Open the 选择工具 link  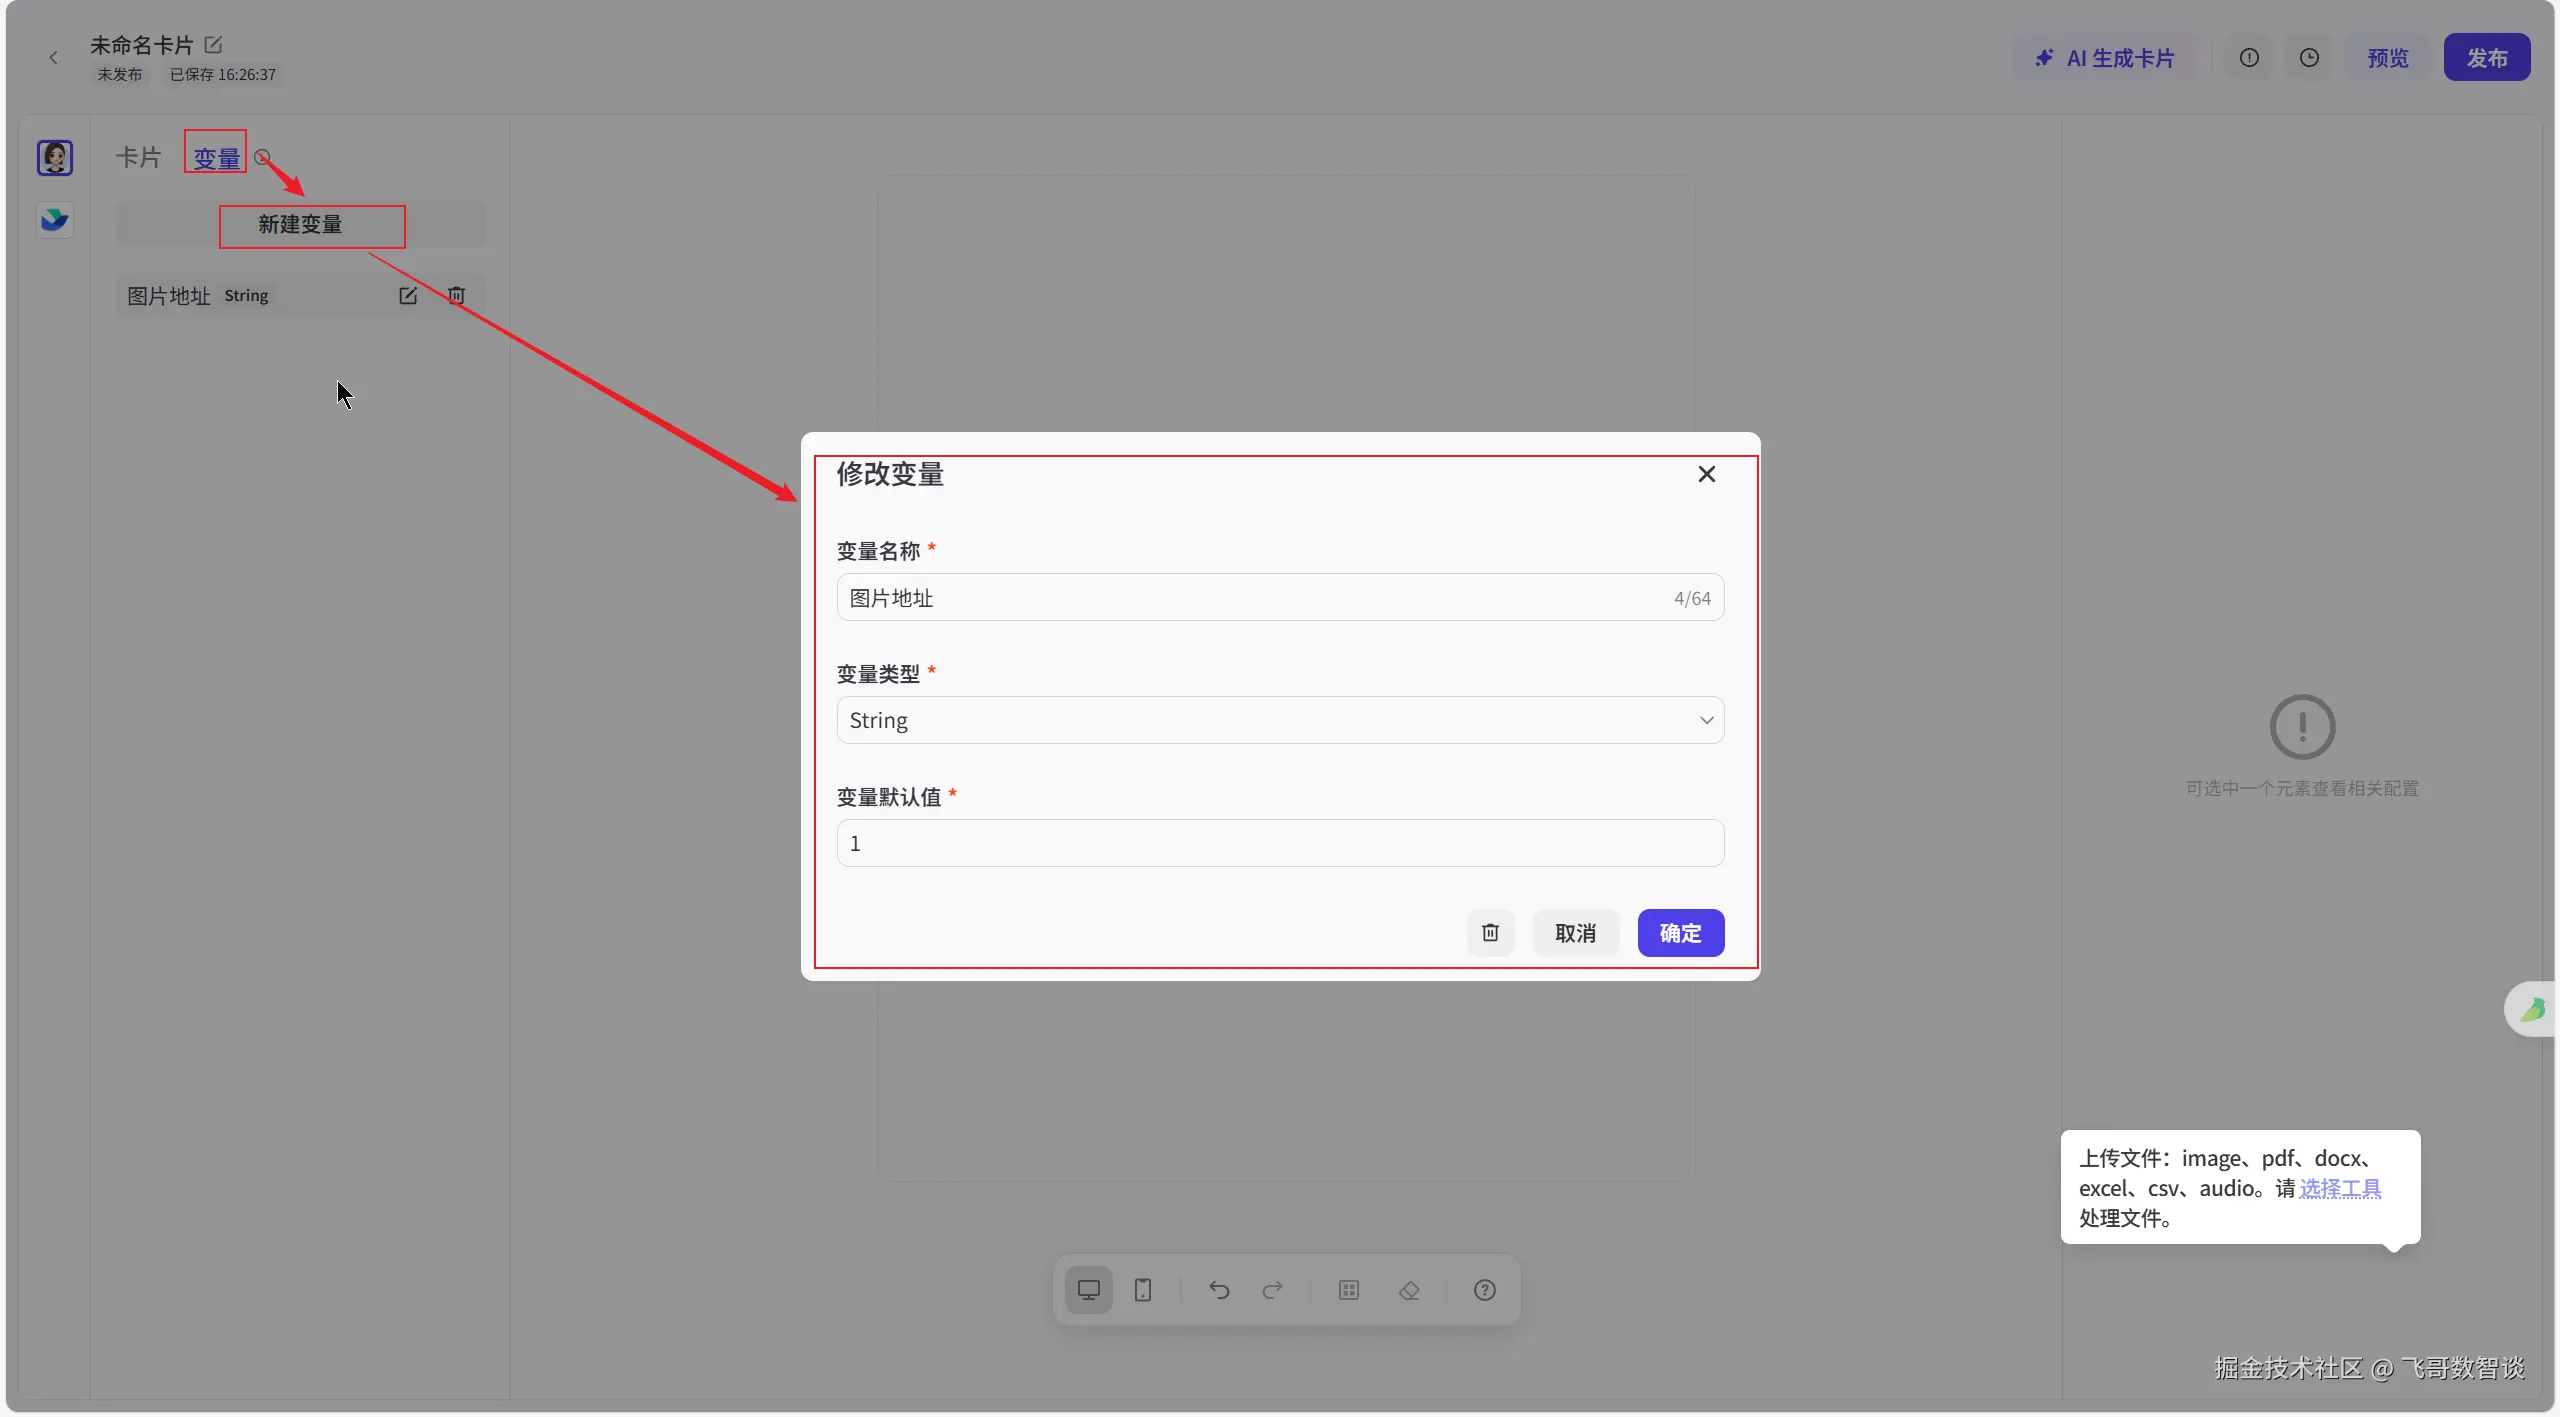2340,1188
